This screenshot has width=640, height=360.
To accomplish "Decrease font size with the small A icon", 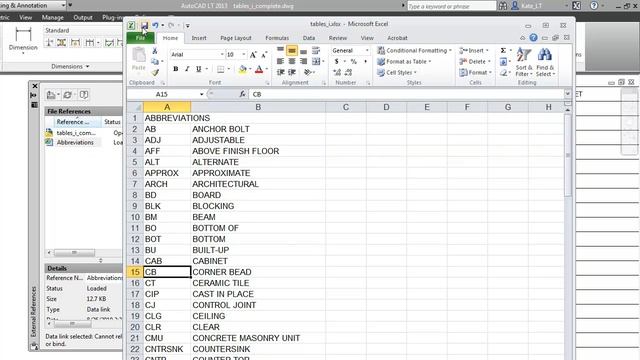I will (x=264, y=55).
